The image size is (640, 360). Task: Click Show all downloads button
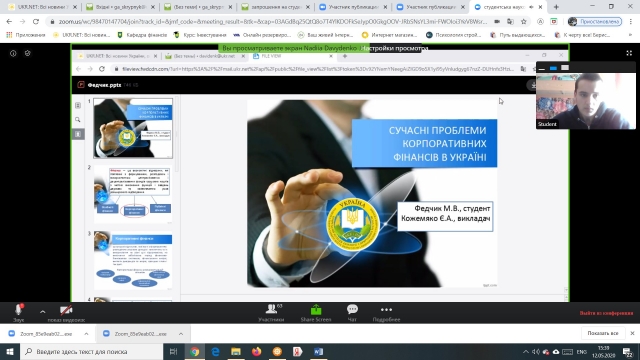pos(603,333)
